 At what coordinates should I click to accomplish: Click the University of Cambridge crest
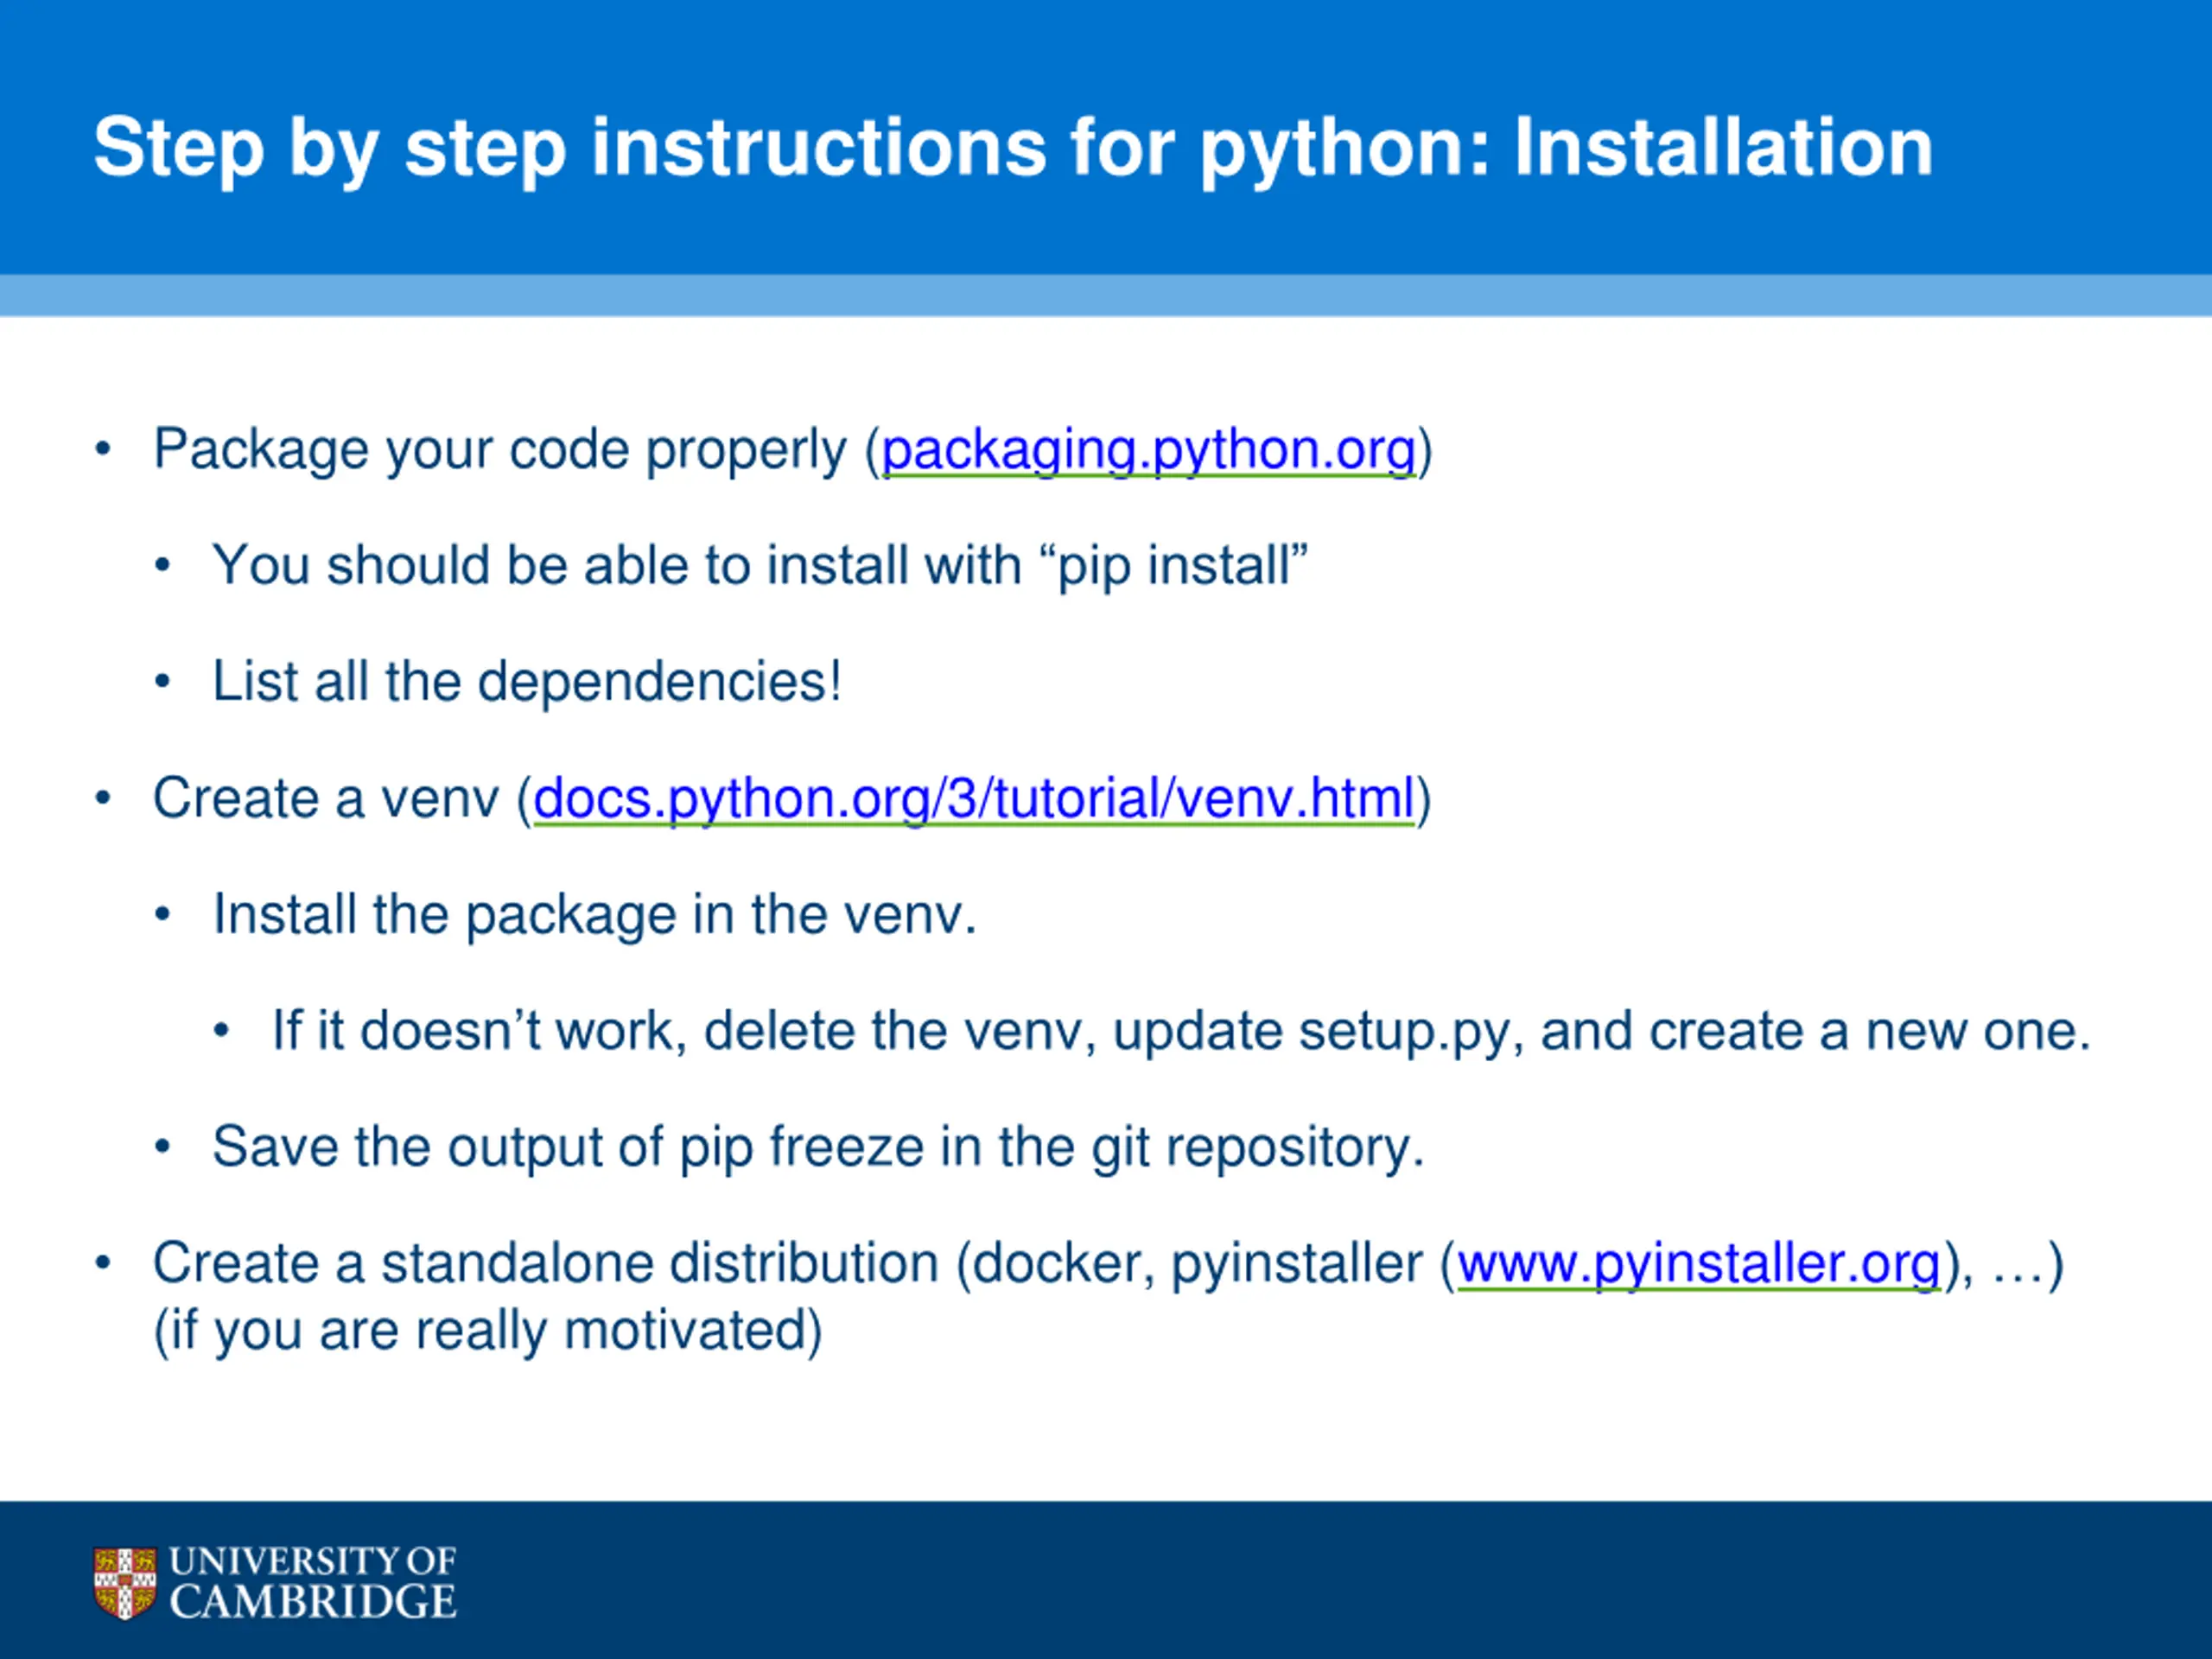click(125, 1583)
